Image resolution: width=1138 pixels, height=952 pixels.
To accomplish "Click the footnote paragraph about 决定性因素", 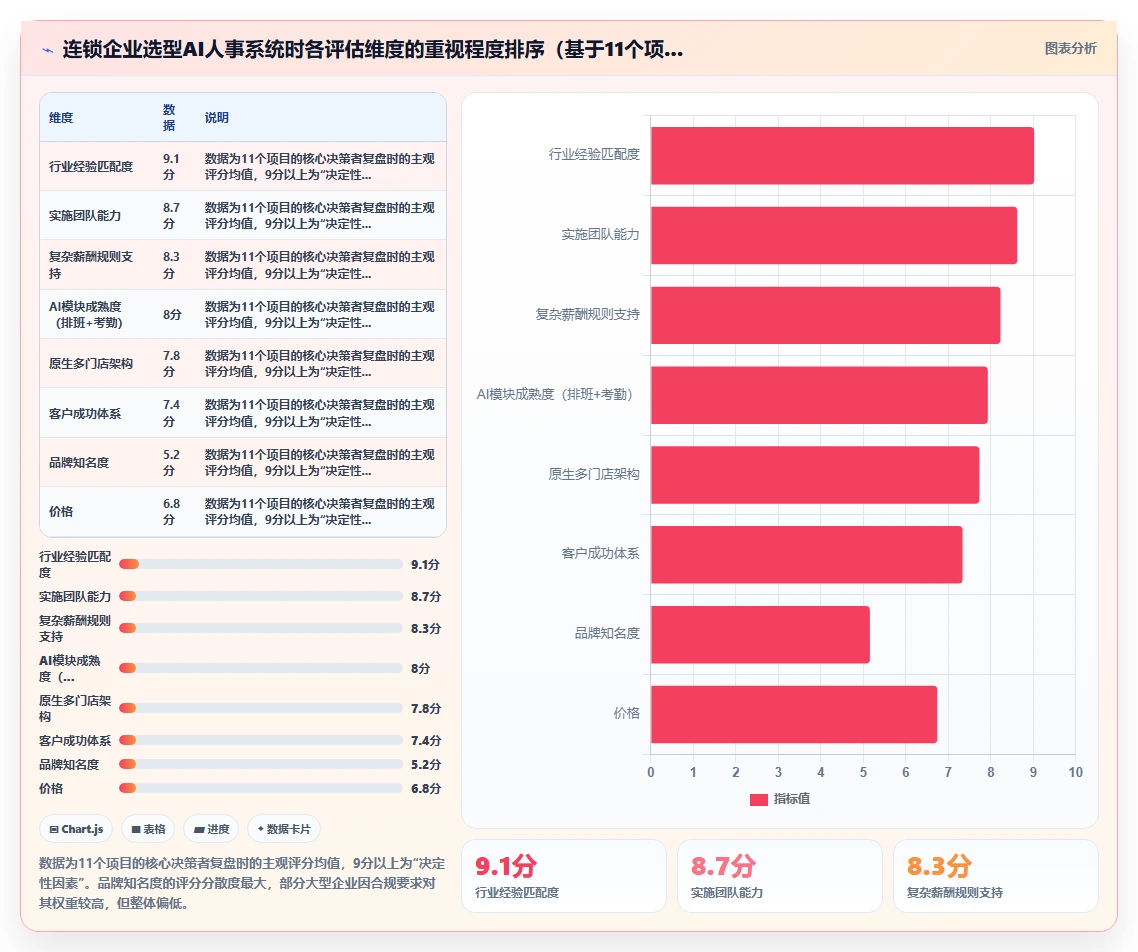I will 242,883.
